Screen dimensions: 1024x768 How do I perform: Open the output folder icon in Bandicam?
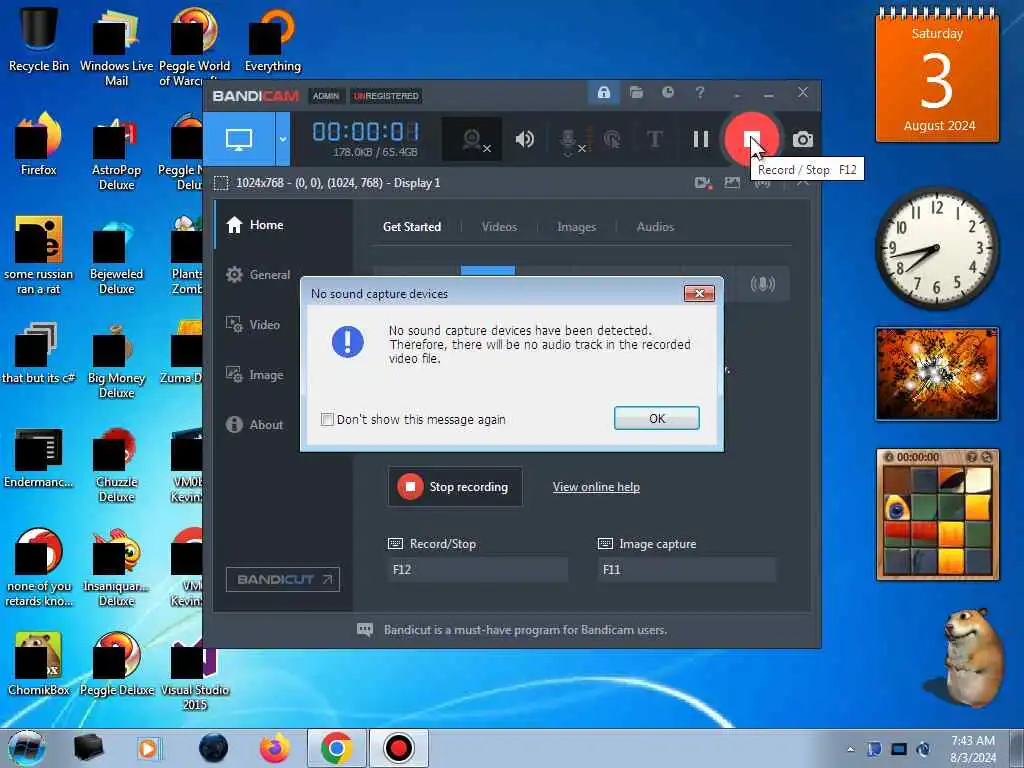click(x=636, y=92)
